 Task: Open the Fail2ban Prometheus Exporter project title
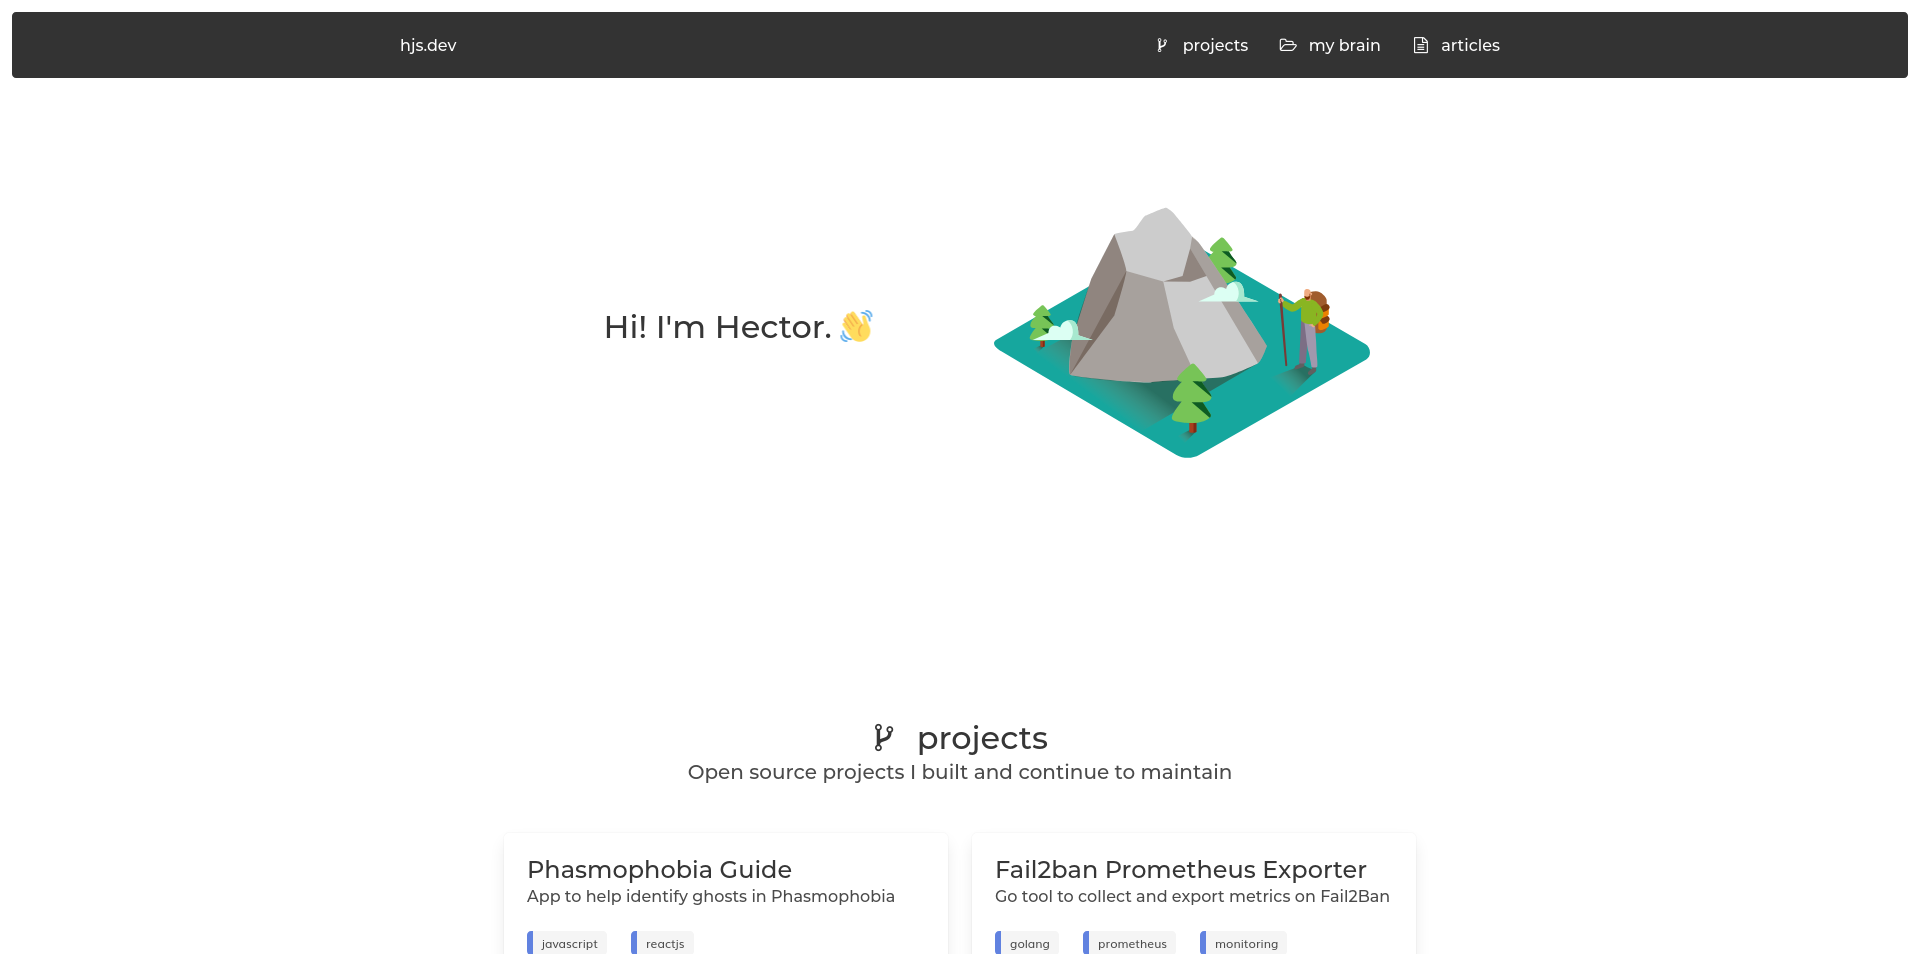[x=1180, y=869]
